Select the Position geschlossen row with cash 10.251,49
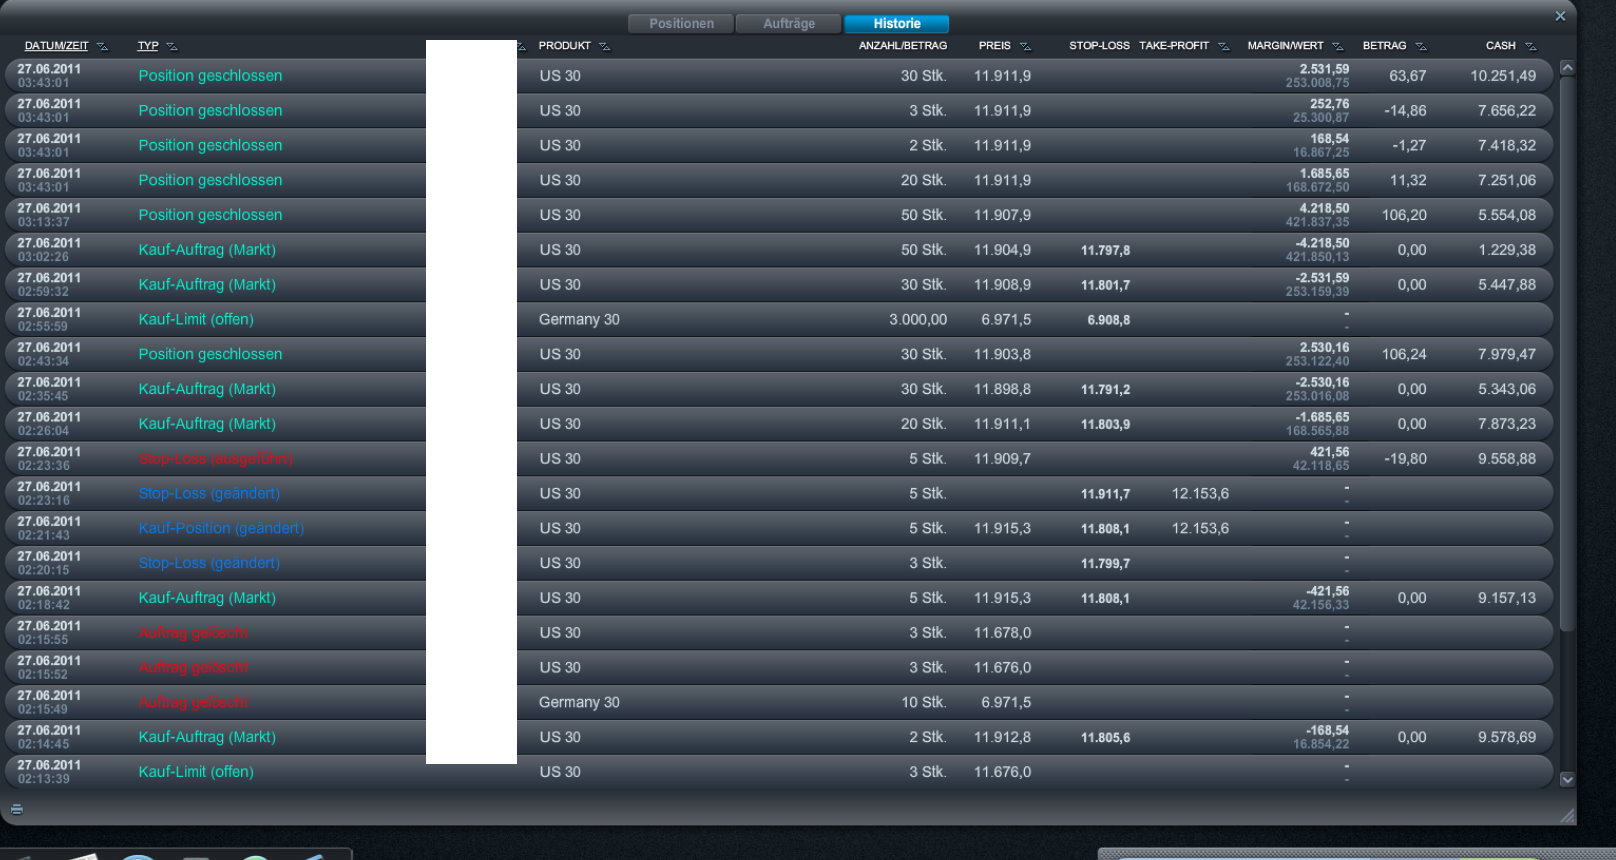The image size is (1616, 860). tap(778, 76)
